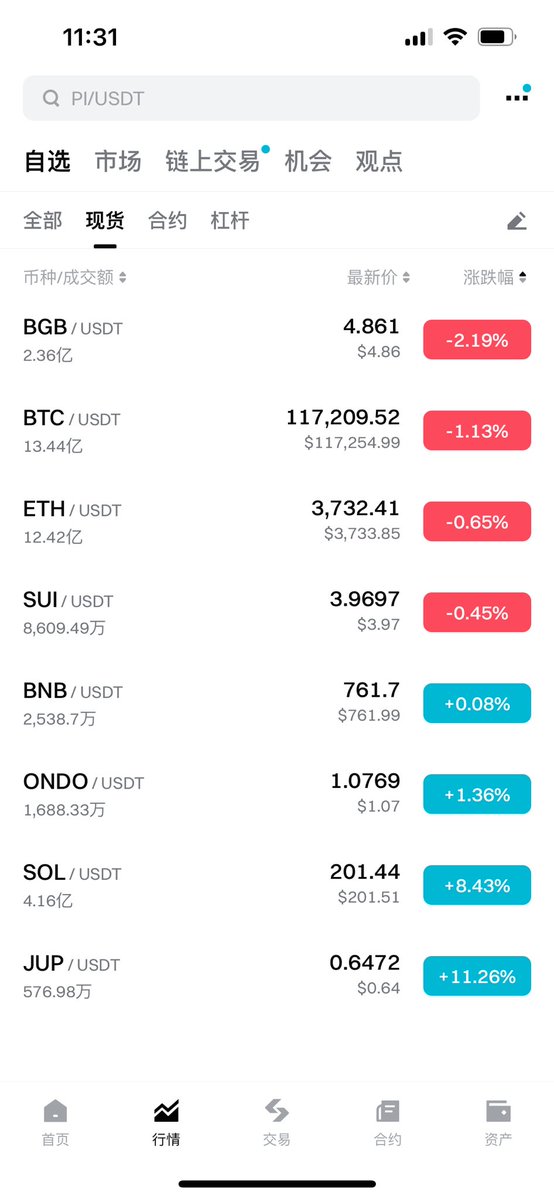Open the 资产 assets wallet icon

tap(498, 1111)
